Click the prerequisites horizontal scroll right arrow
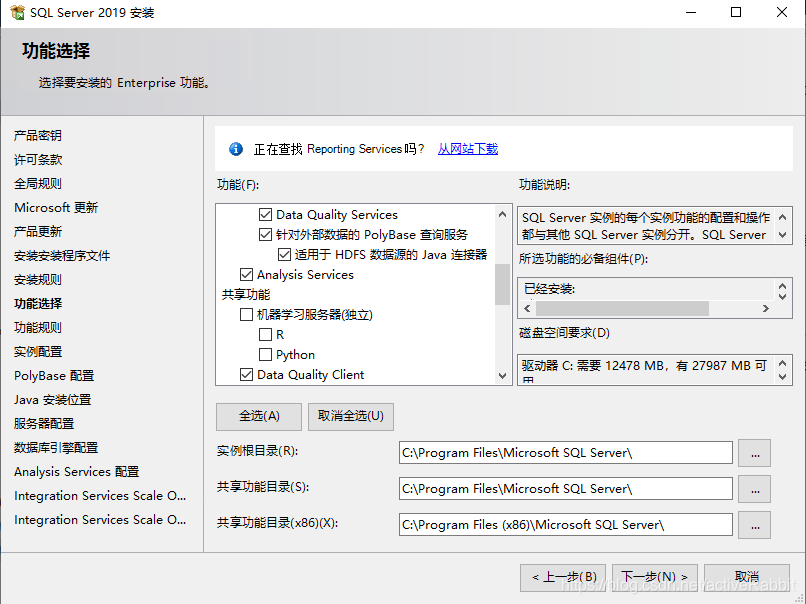The image size is (806, 604). (765, 308)
